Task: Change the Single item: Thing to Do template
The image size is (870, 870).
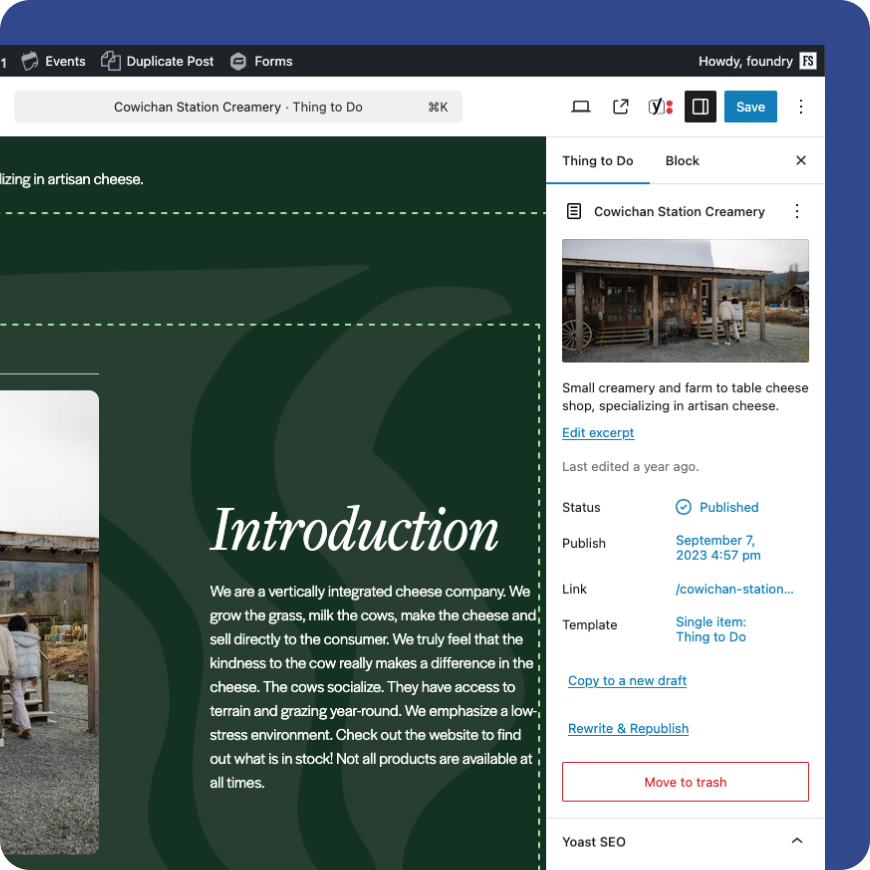Action: point(710,629)
